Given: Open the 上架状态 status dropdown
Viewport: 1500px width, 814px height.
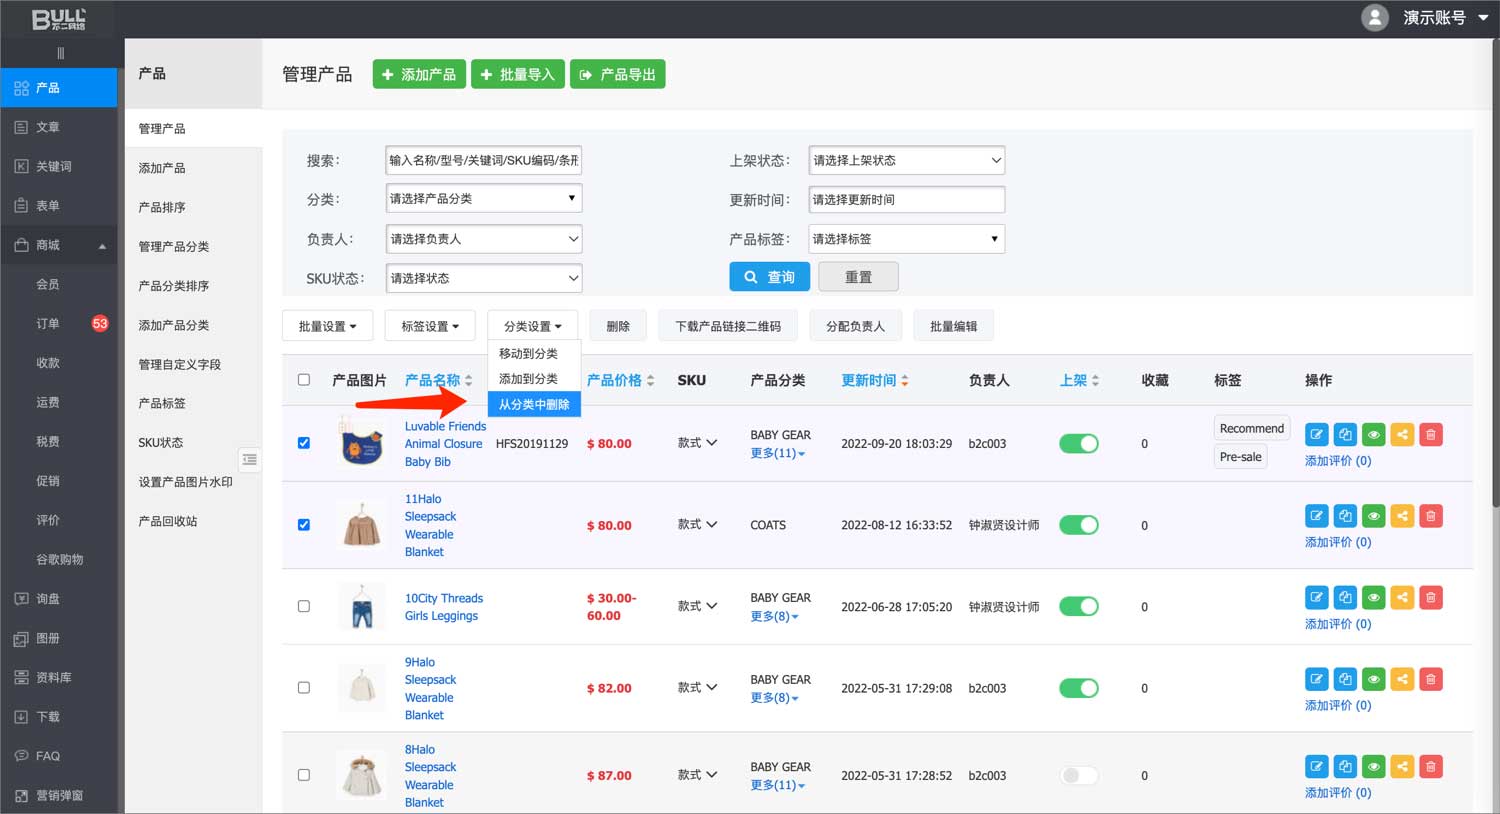Looking at the screenshot, I should coord(906,160).
